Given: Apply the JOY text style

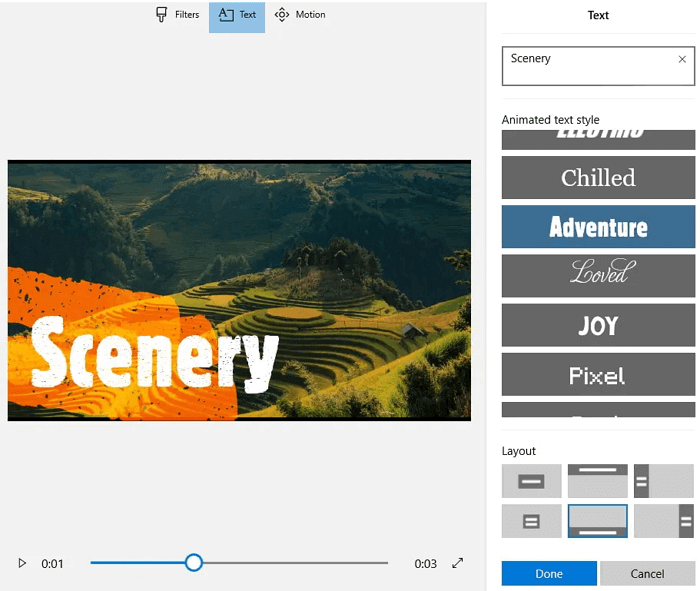Looking at the screenshot, I should coord(598,325).
